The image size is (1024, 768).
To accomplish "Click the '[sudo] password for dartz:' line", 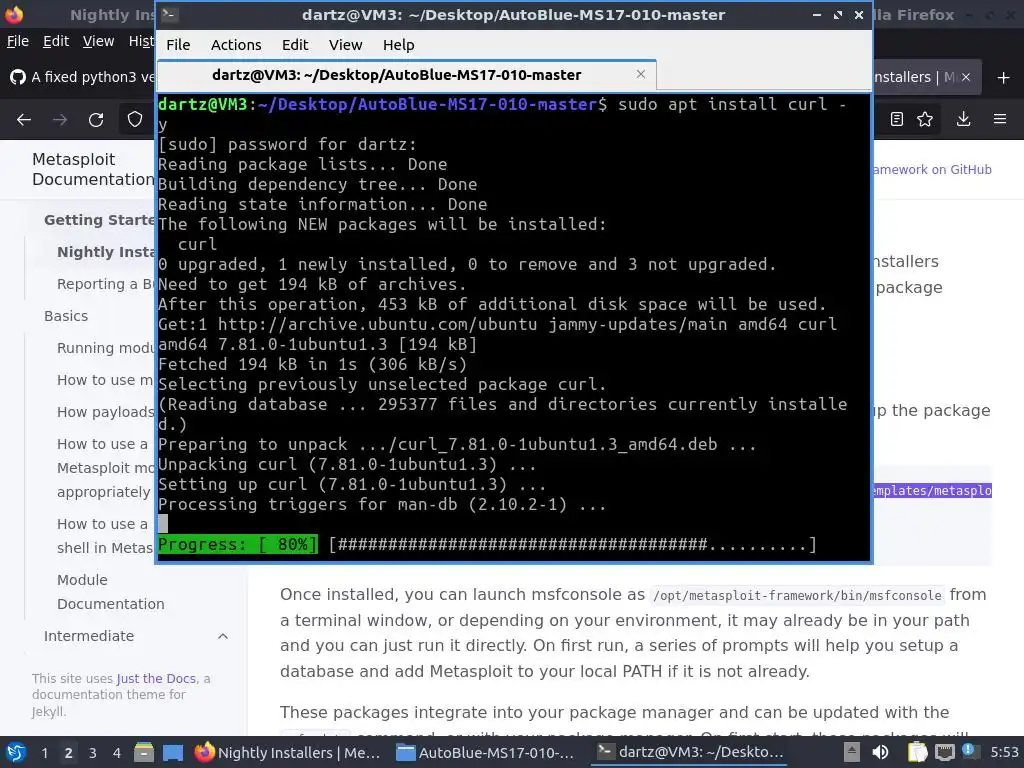I will tap(287, 144).
